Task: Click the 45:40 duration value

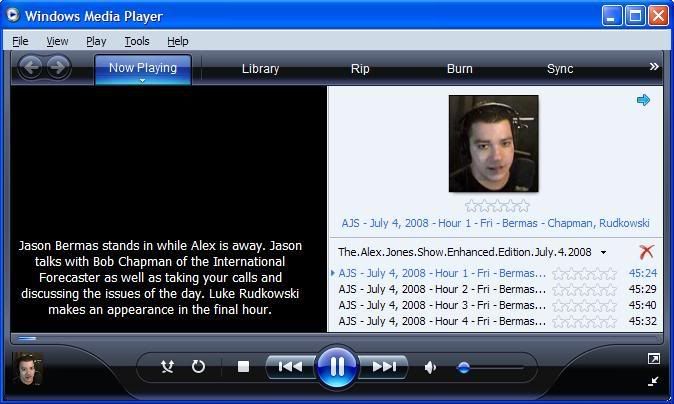Action: 643,305
